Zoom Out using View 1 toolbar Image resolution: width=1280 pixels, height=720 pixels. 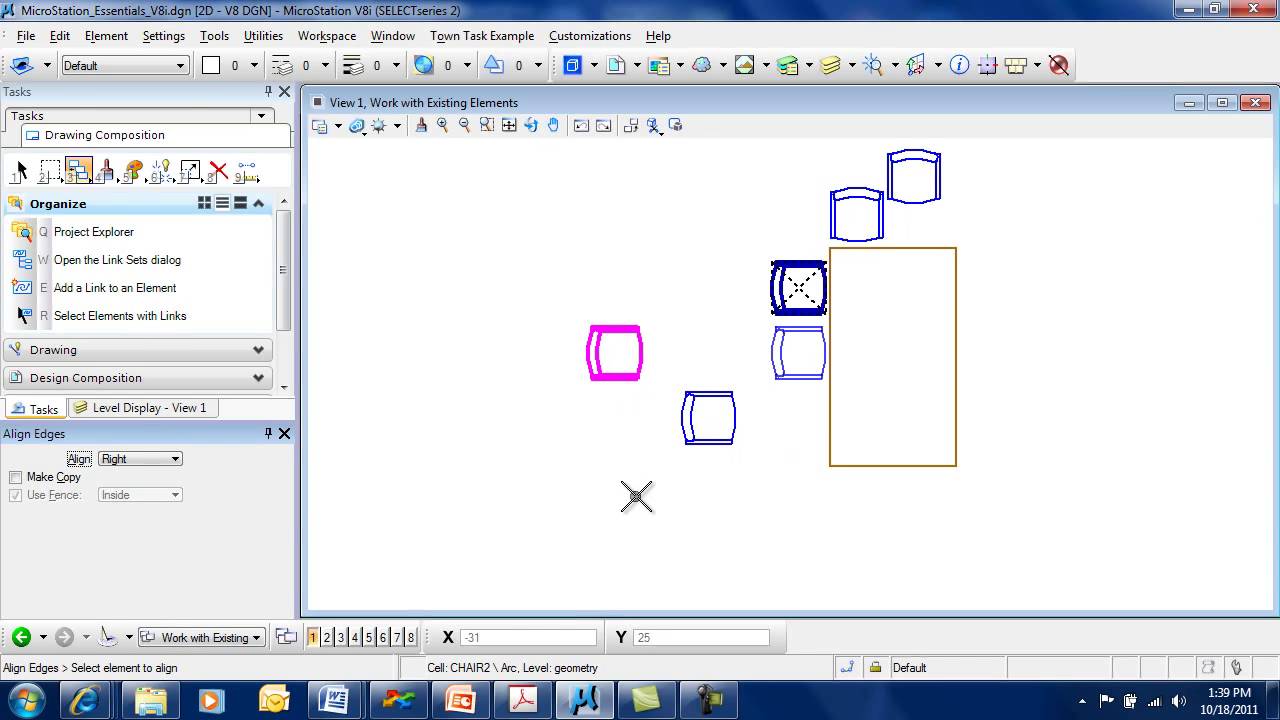(x=464, y=125)
